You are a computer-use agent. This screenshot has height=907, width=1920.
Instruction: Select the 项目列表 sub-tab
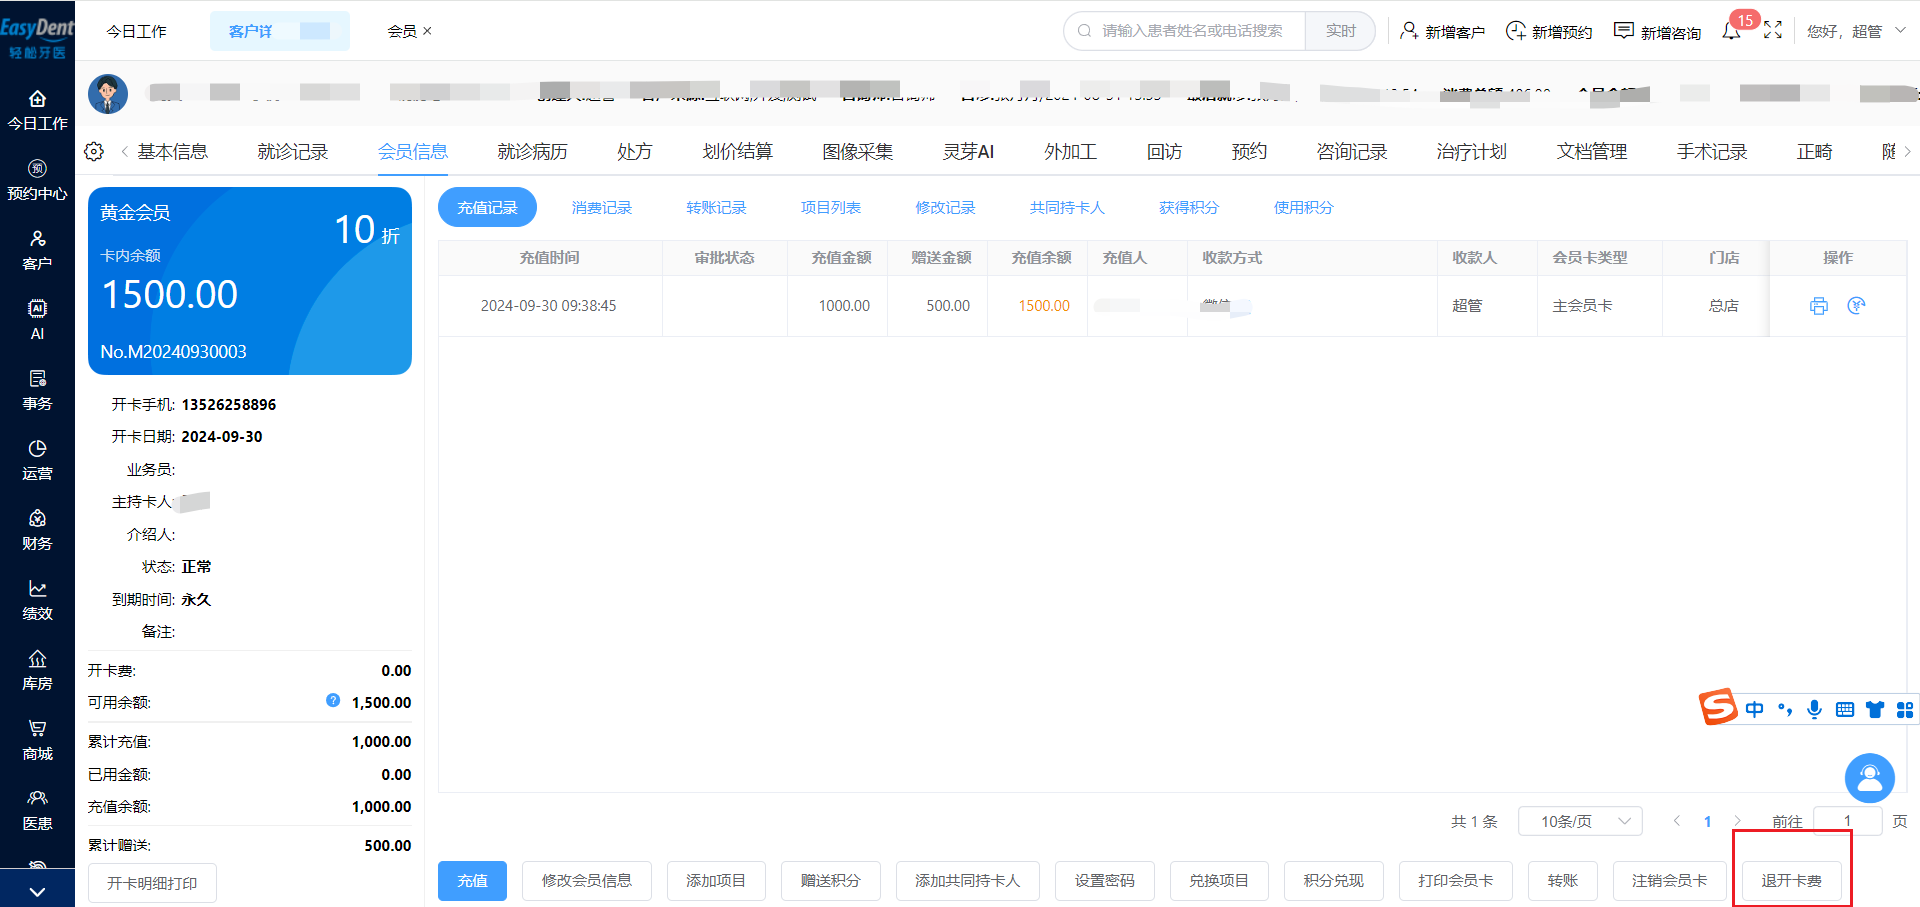[830, 207]
